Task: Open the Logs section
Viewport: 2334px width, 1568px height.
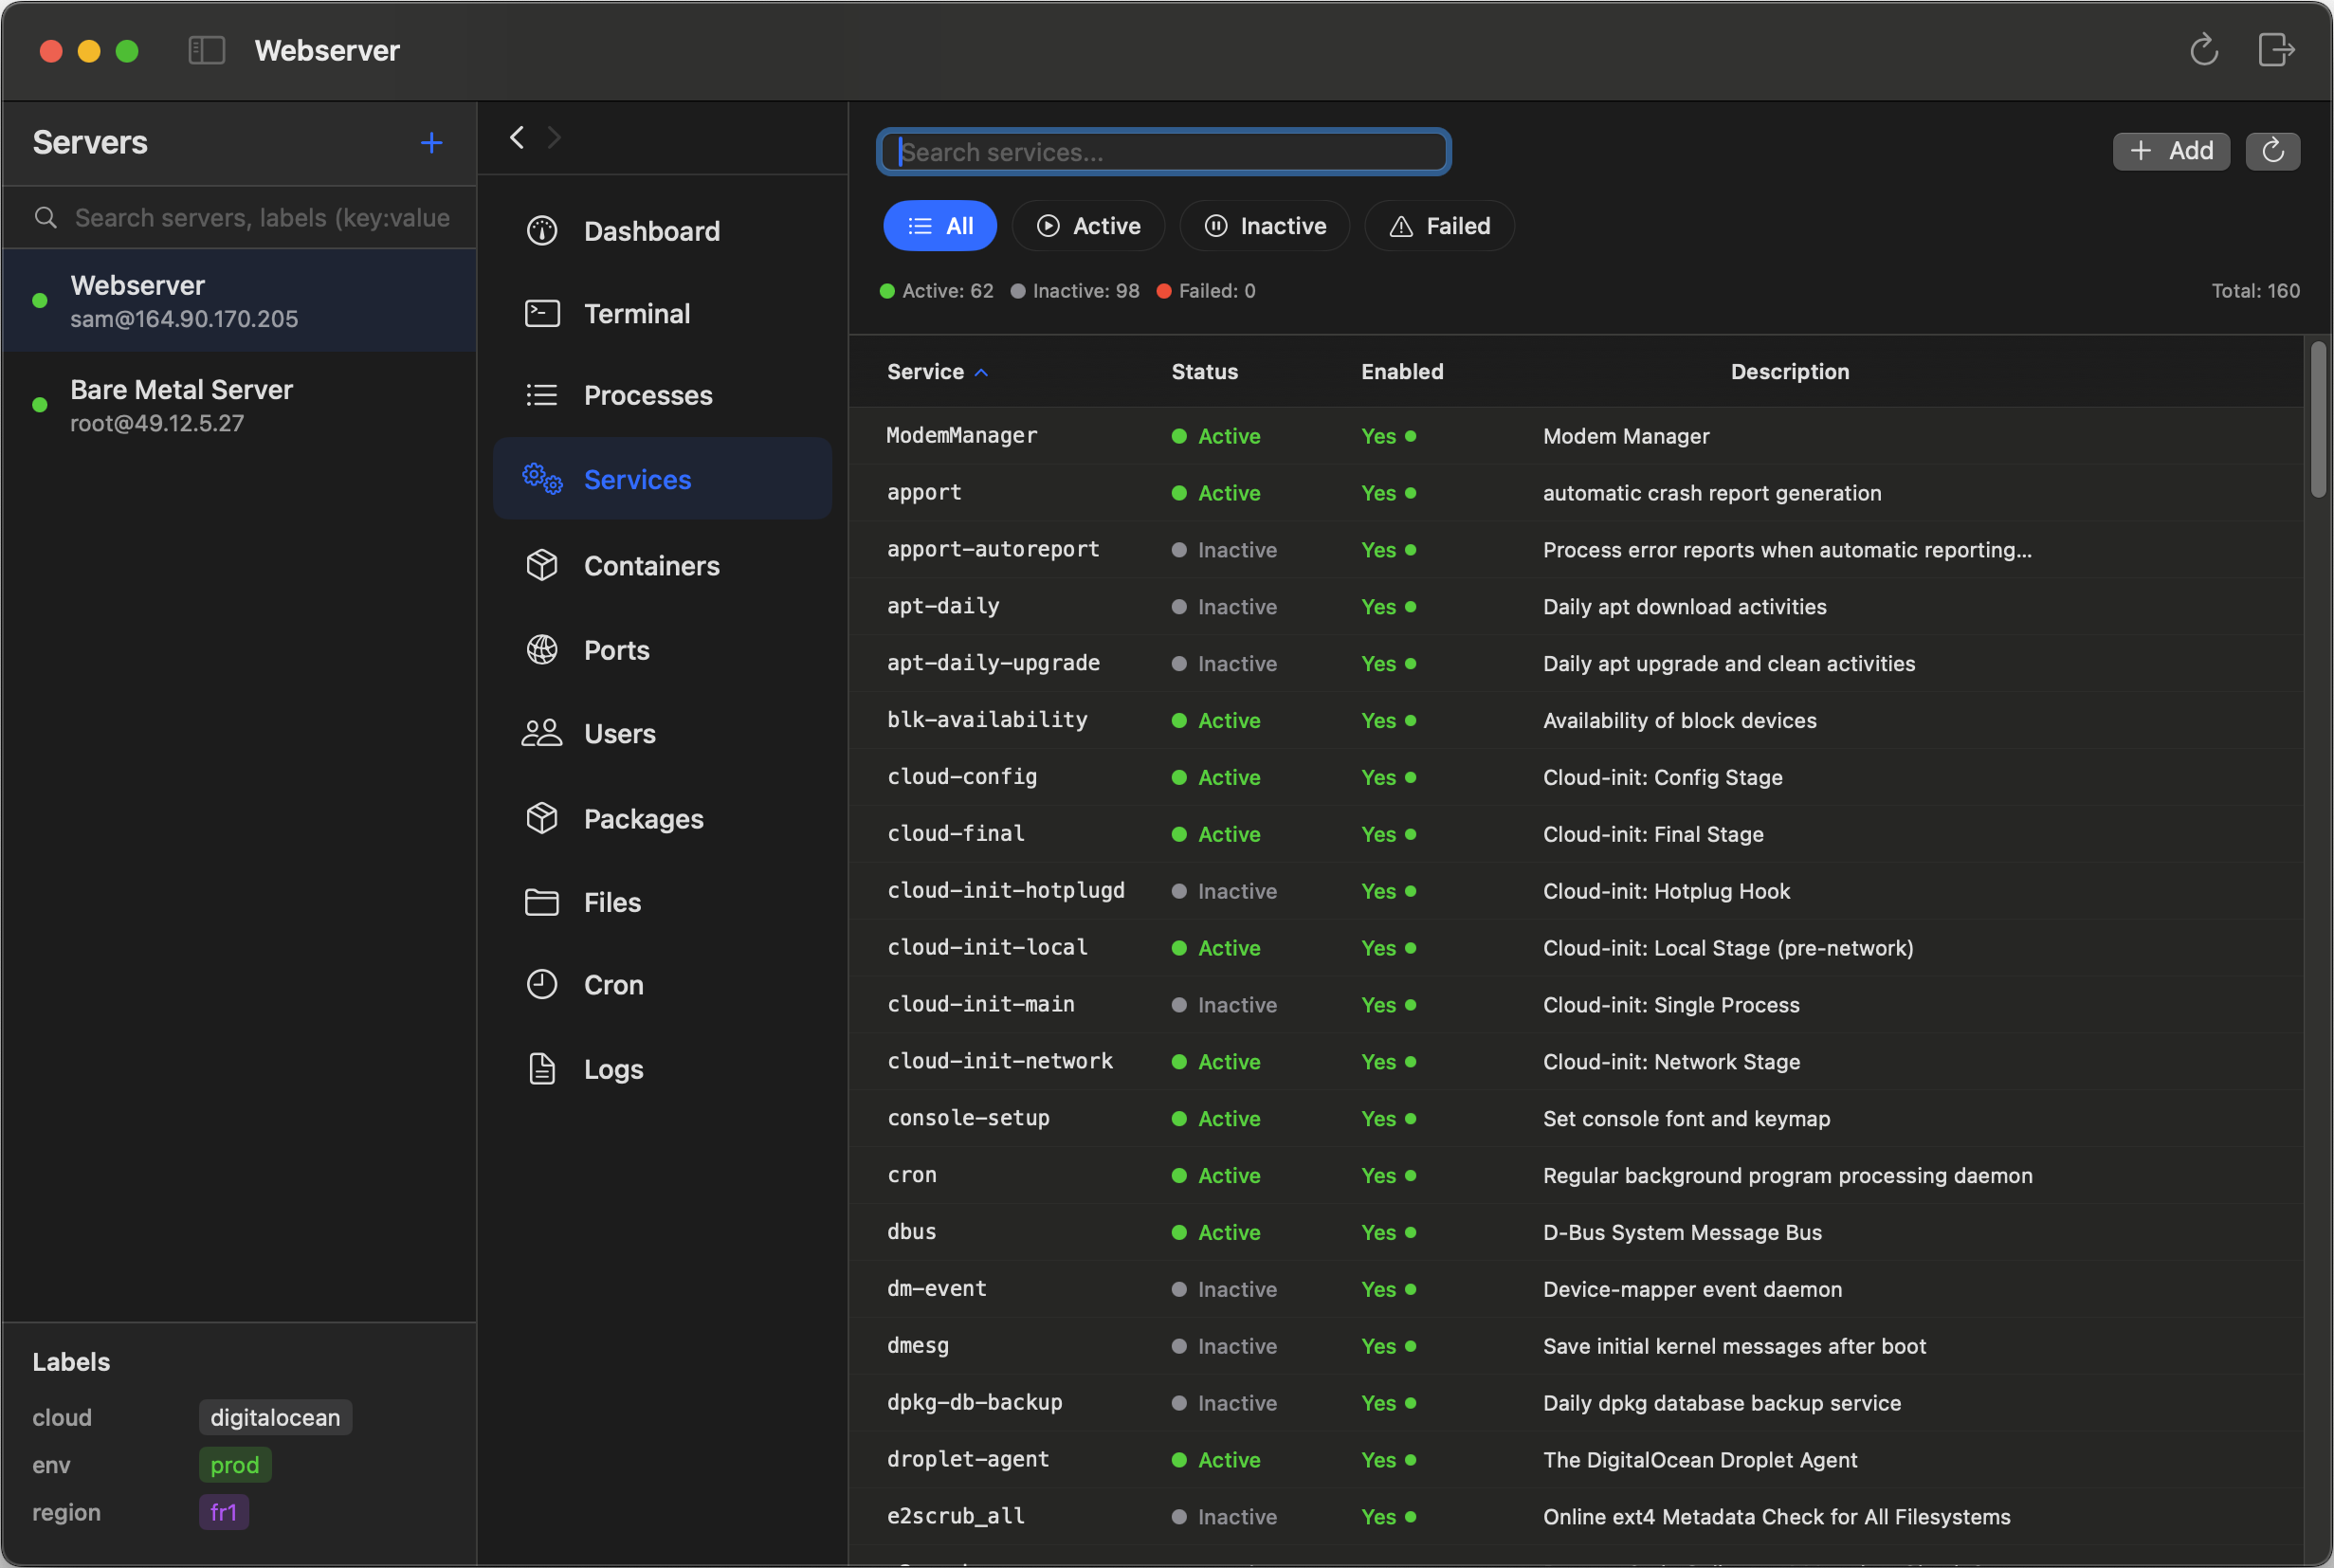Action: (663, 1069)
